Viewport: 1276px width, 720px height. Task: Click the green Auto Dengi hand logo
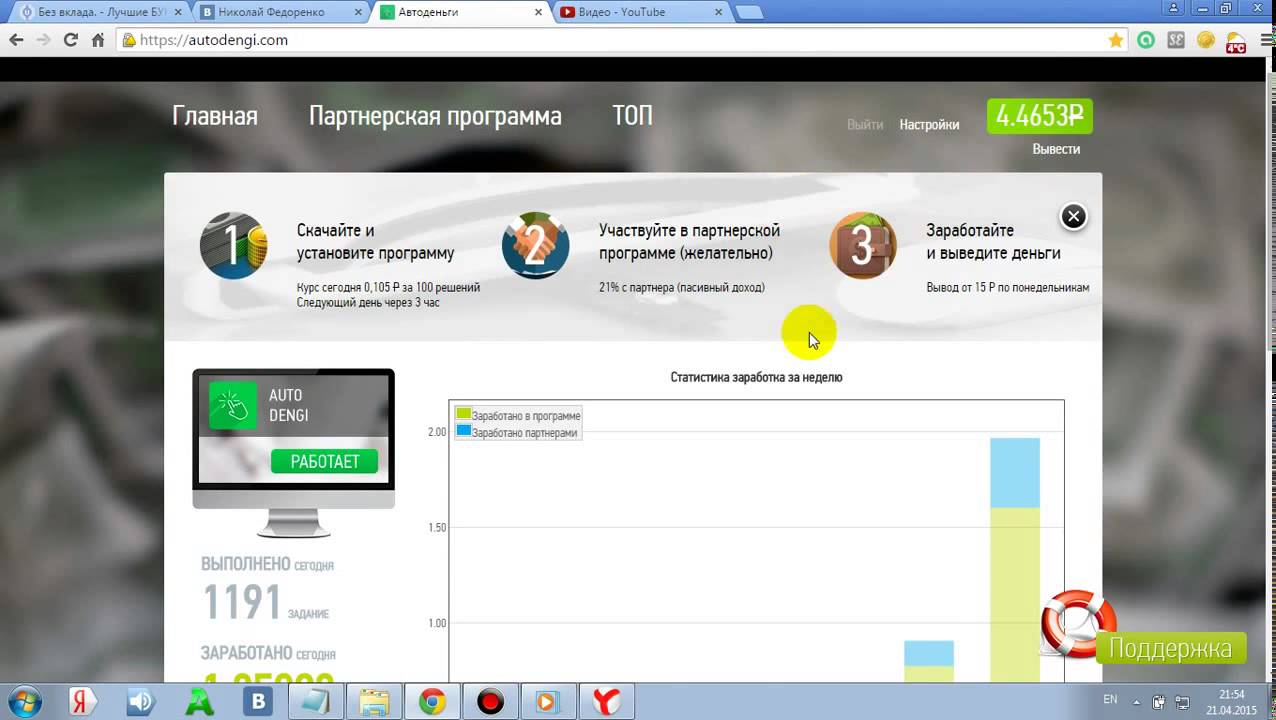[233, 405]
